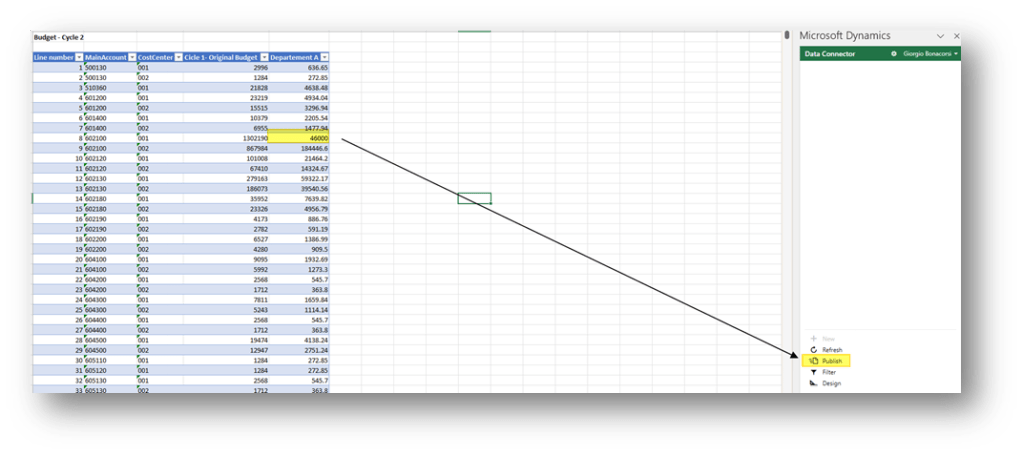Open the CostCenter column filter dropdown
The width and height of the screenshot is (1023, 455).
point(178,58)
